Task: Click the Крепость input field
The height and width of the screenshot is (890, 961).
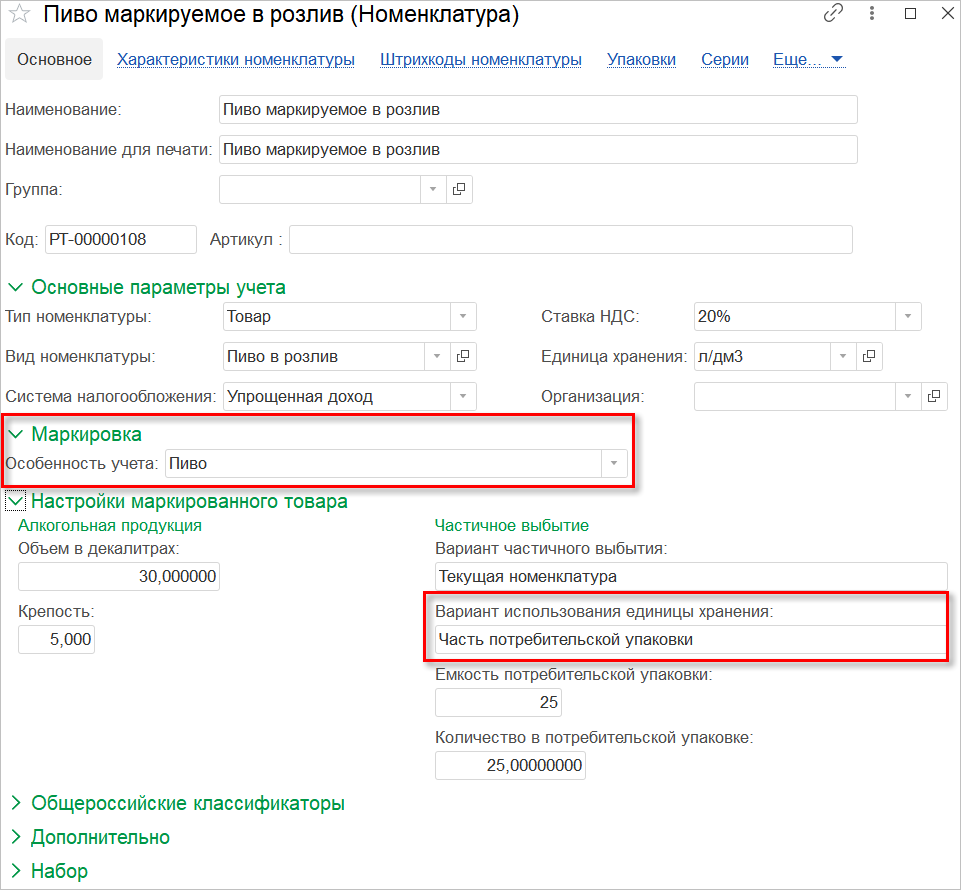Action: 57,639
